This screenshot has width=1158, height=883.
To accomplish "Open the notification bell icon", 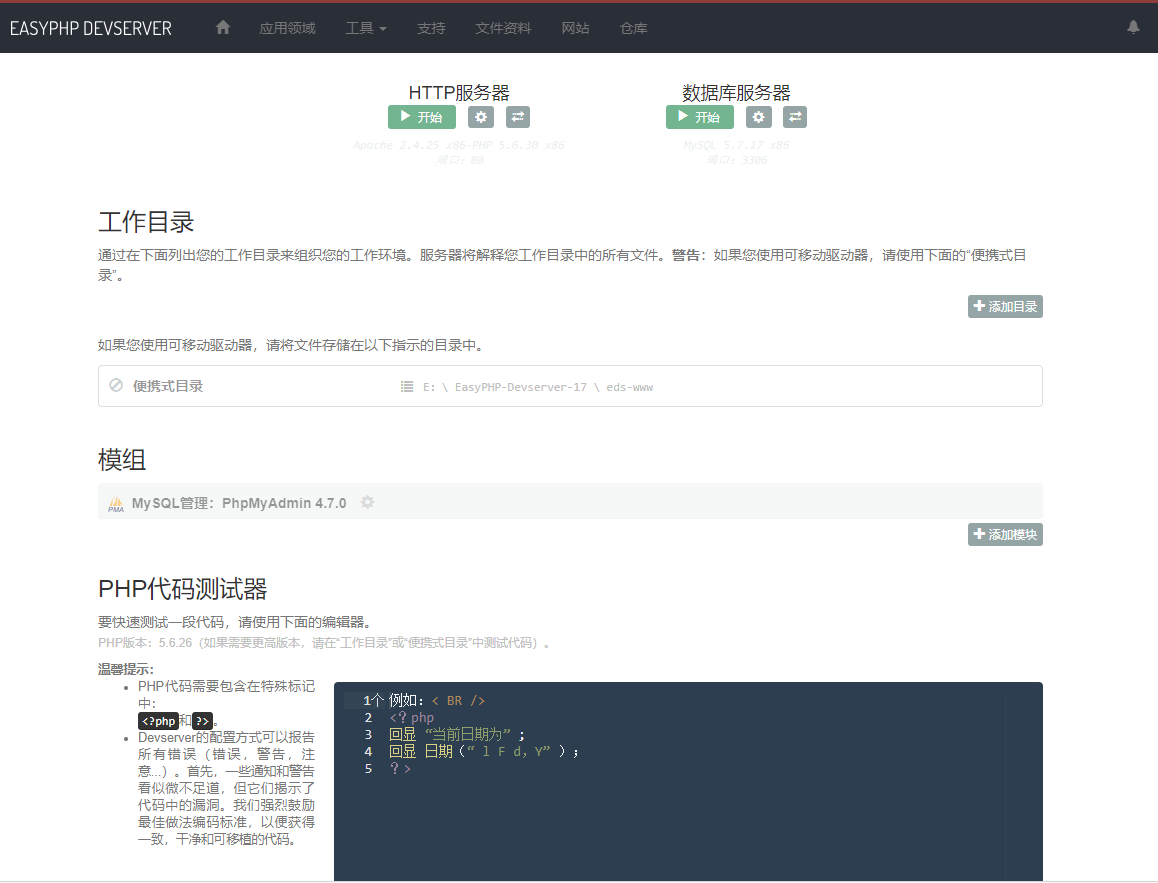I will click(1134, 28).
